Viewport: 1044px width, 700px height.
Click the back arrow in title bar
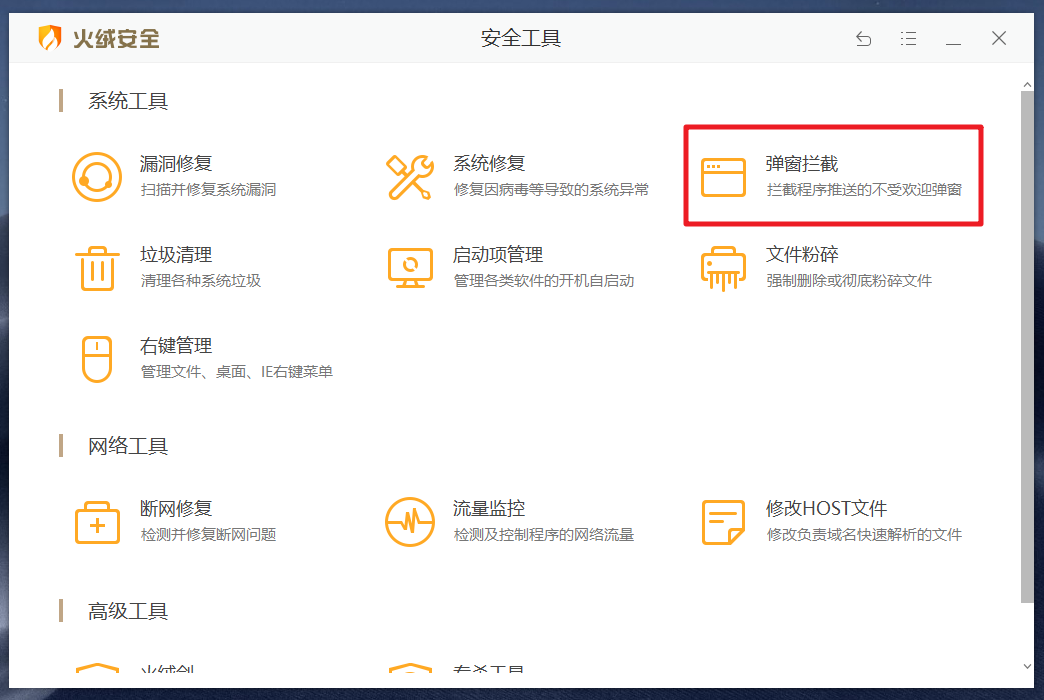(x=864, y=39)
